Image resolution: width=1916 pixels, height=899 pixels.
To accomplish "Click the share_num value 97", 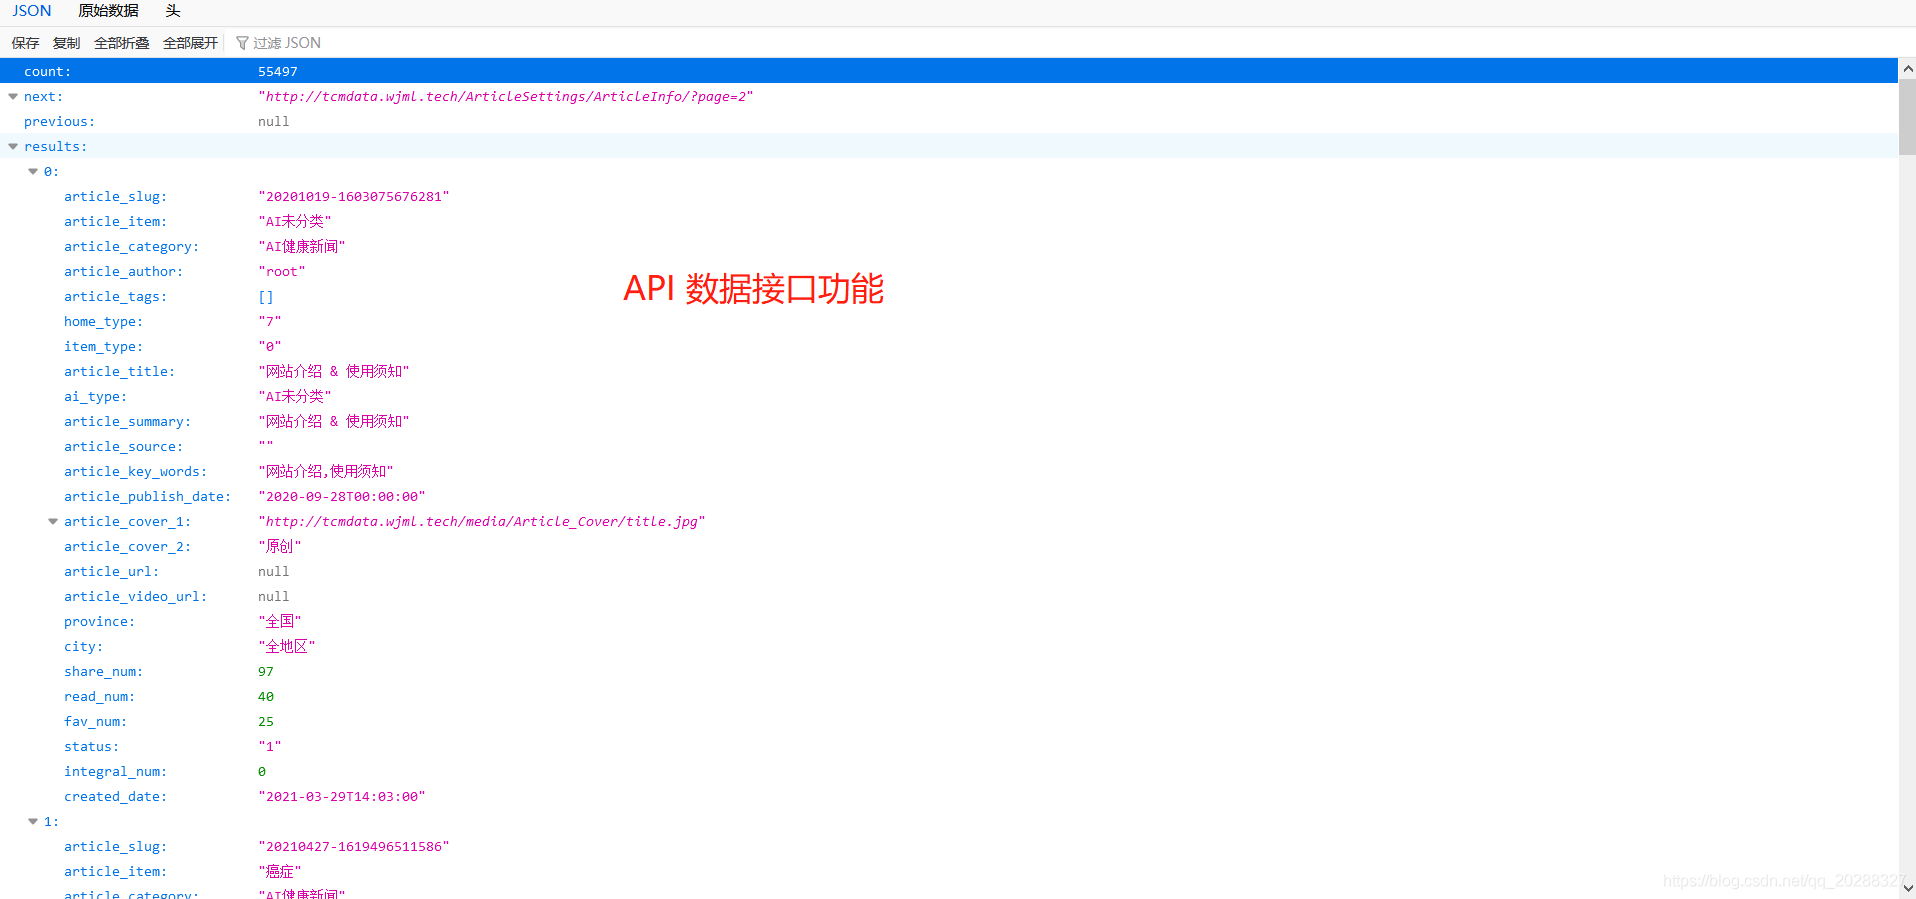I will click(x=265, y=672).
